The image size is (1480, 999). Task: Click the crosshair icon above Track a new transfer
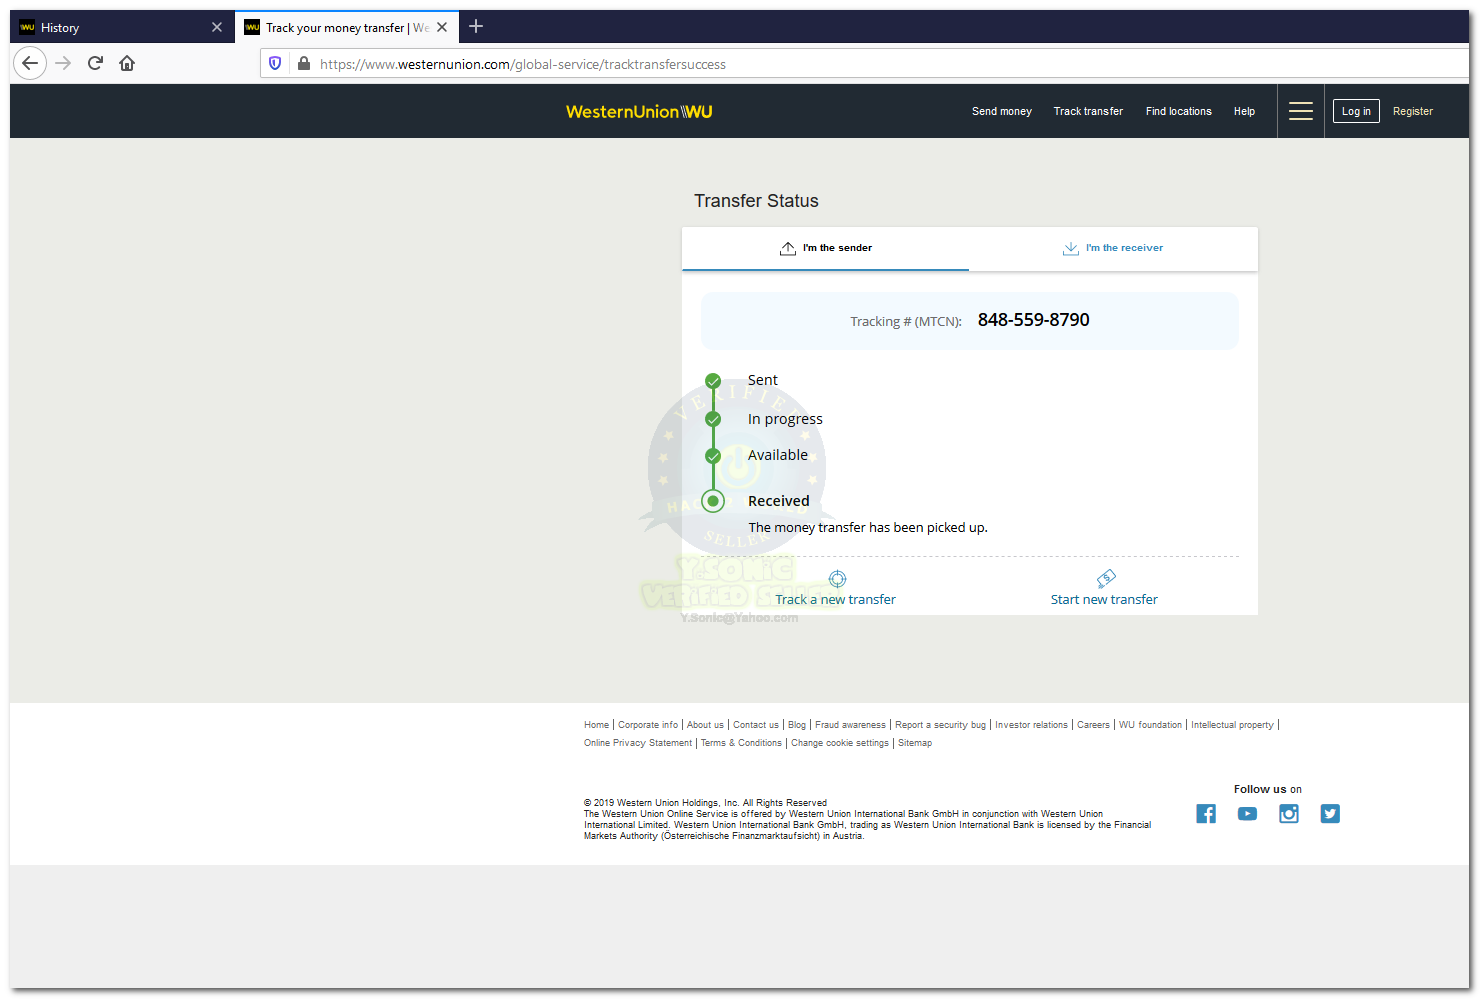point(838,579)
